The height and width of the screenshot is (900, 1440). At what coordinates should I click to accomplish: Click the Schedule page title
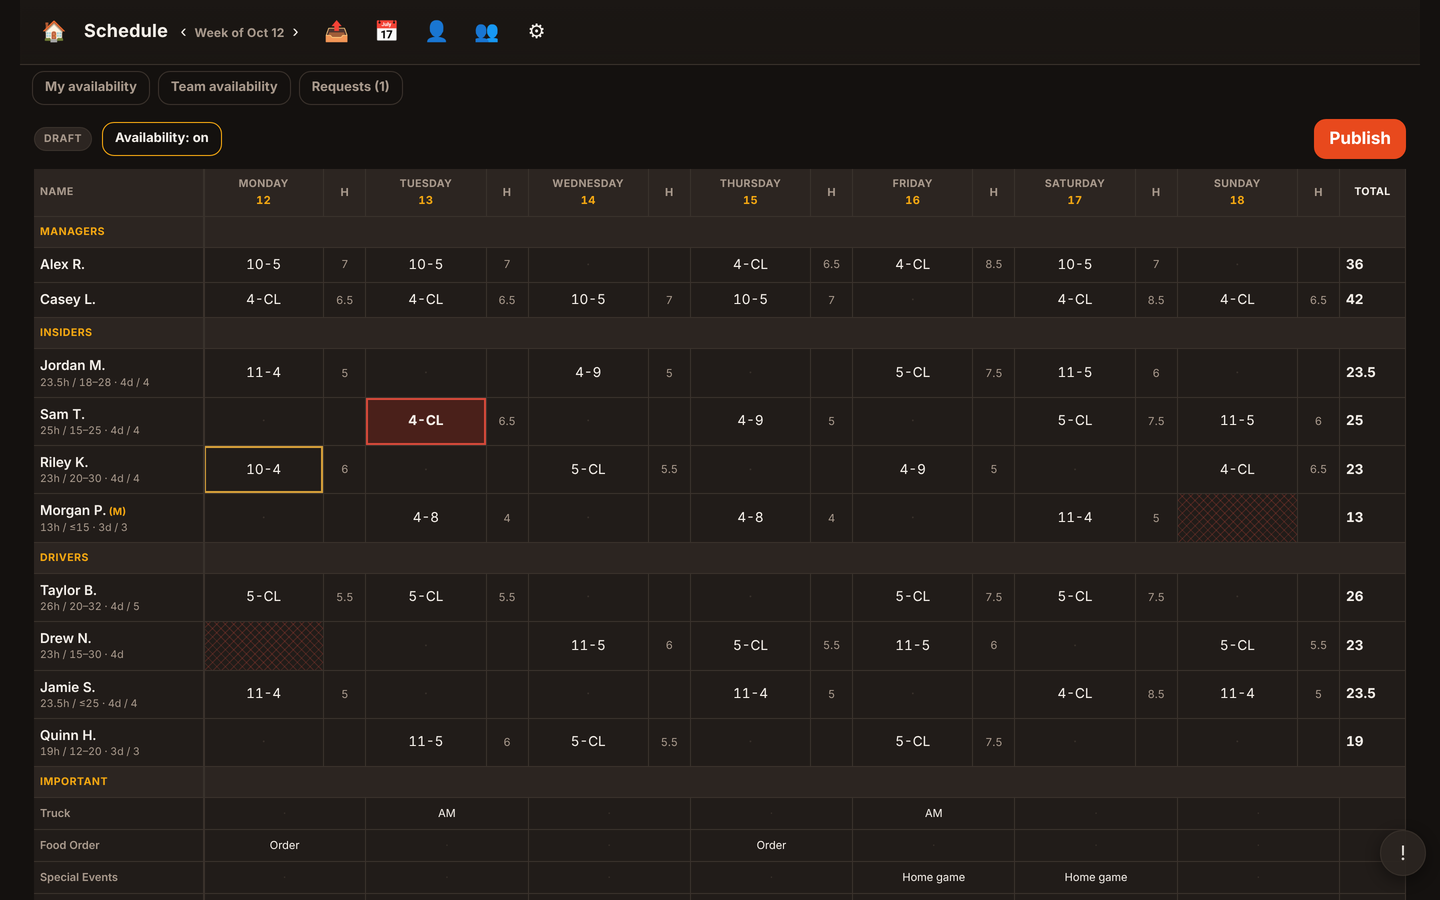point(126,31)
